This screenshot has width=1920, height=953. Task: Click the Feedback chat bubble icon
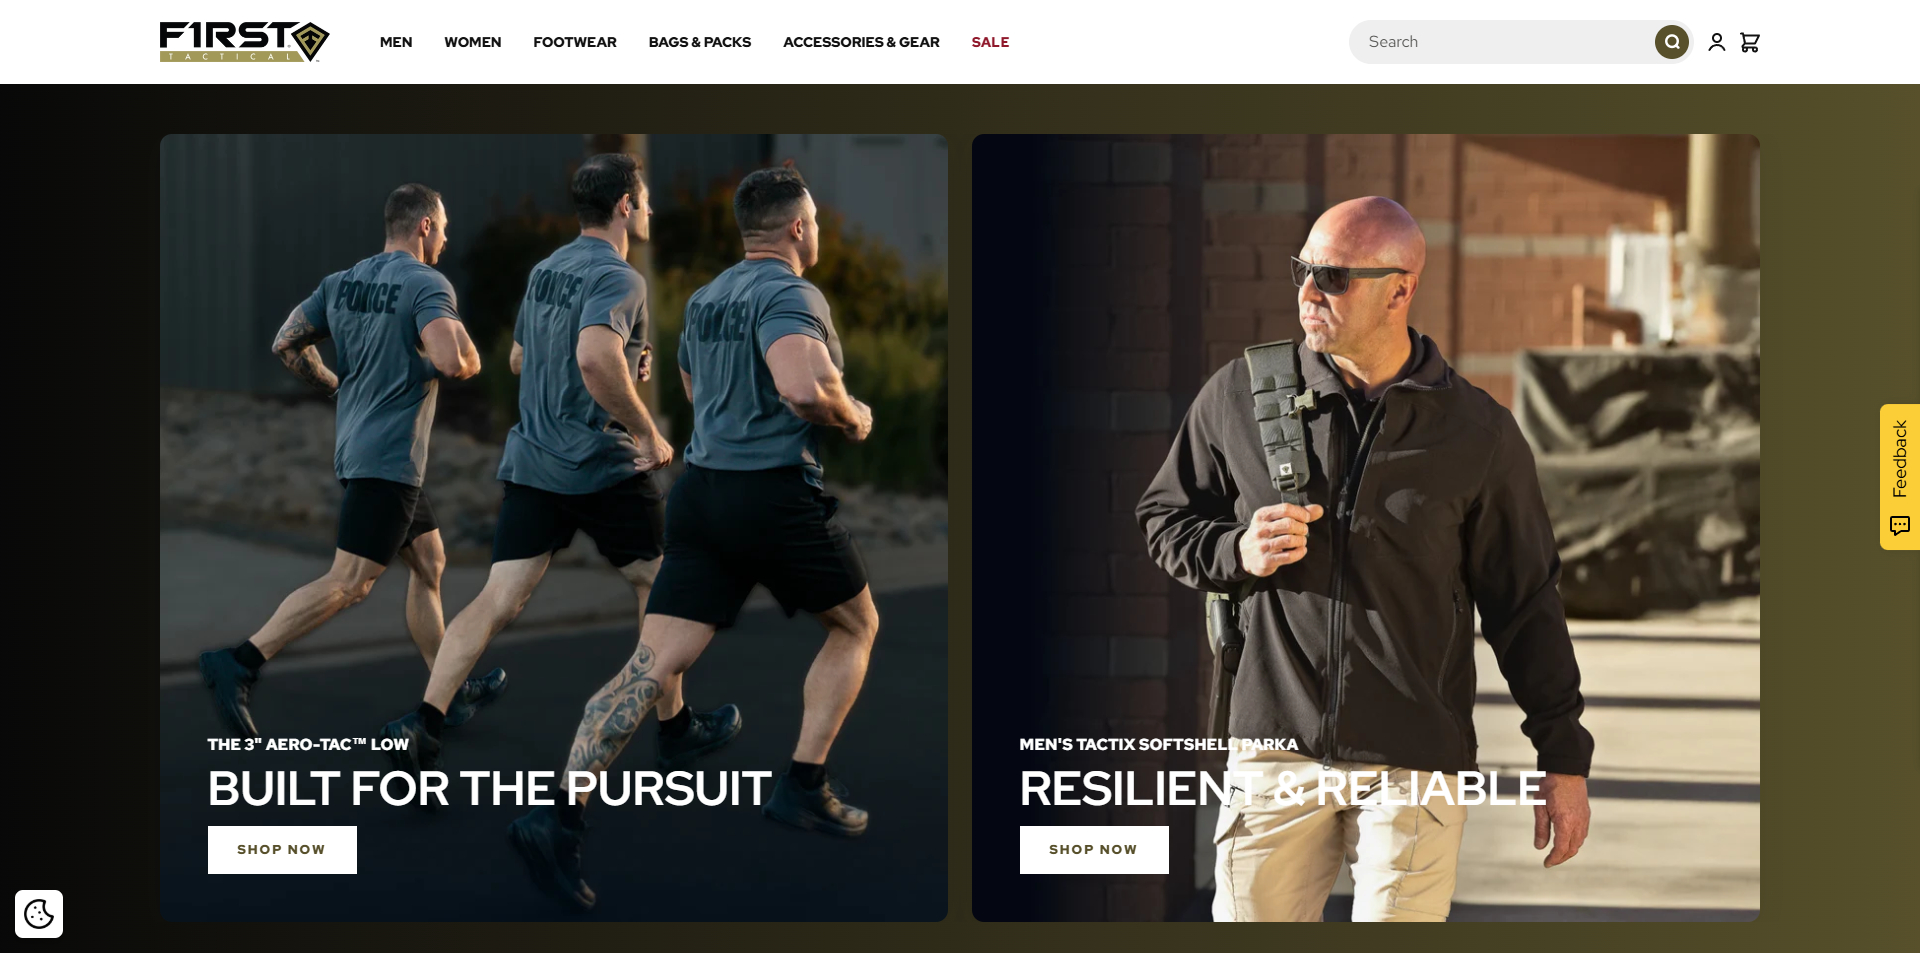1900,525
